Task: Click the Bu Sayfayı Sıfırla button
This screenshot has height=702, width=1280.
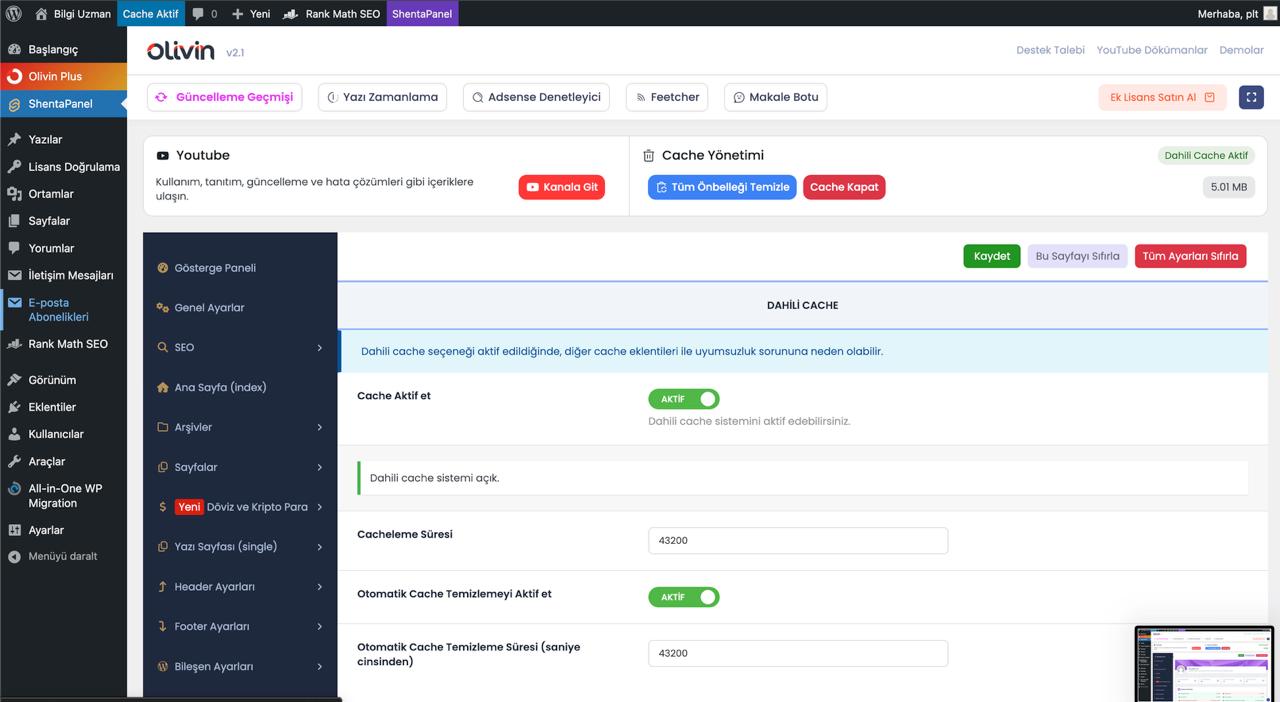Action: point(1077,256)
